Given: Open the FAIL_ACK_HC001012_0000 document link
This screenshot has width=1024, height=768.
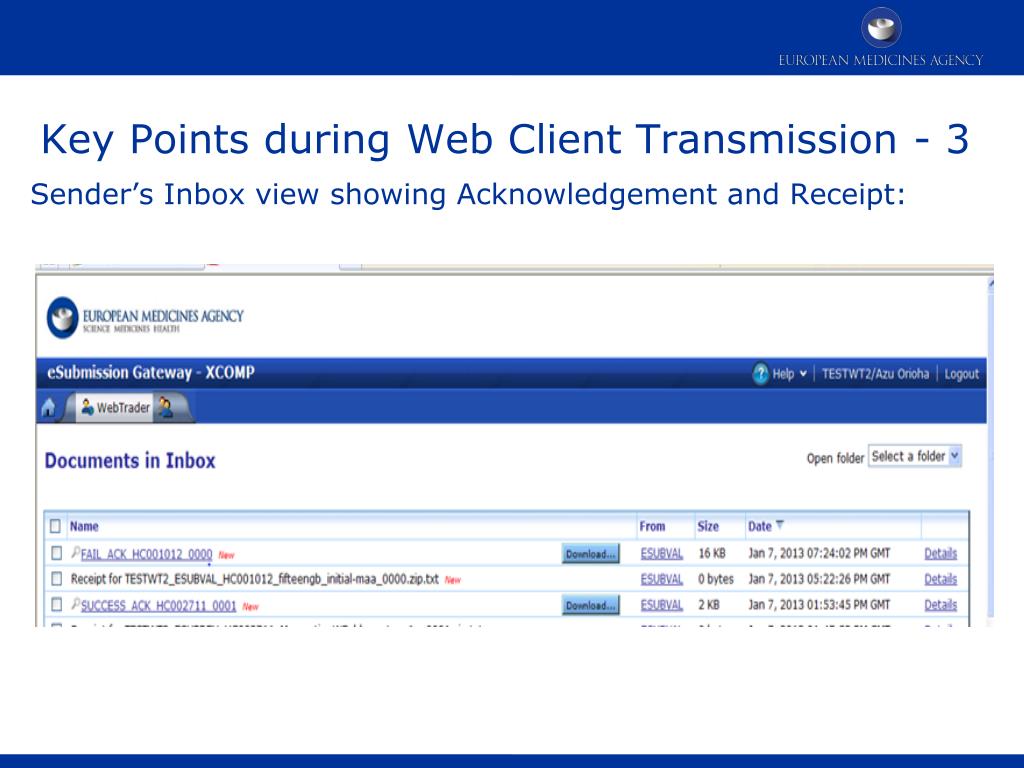Looking at the screenshot, I should 146,554.
